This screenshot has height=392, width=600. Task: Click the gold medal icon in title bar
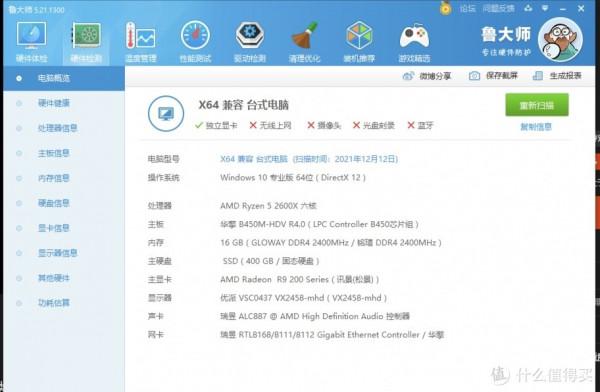445,8
